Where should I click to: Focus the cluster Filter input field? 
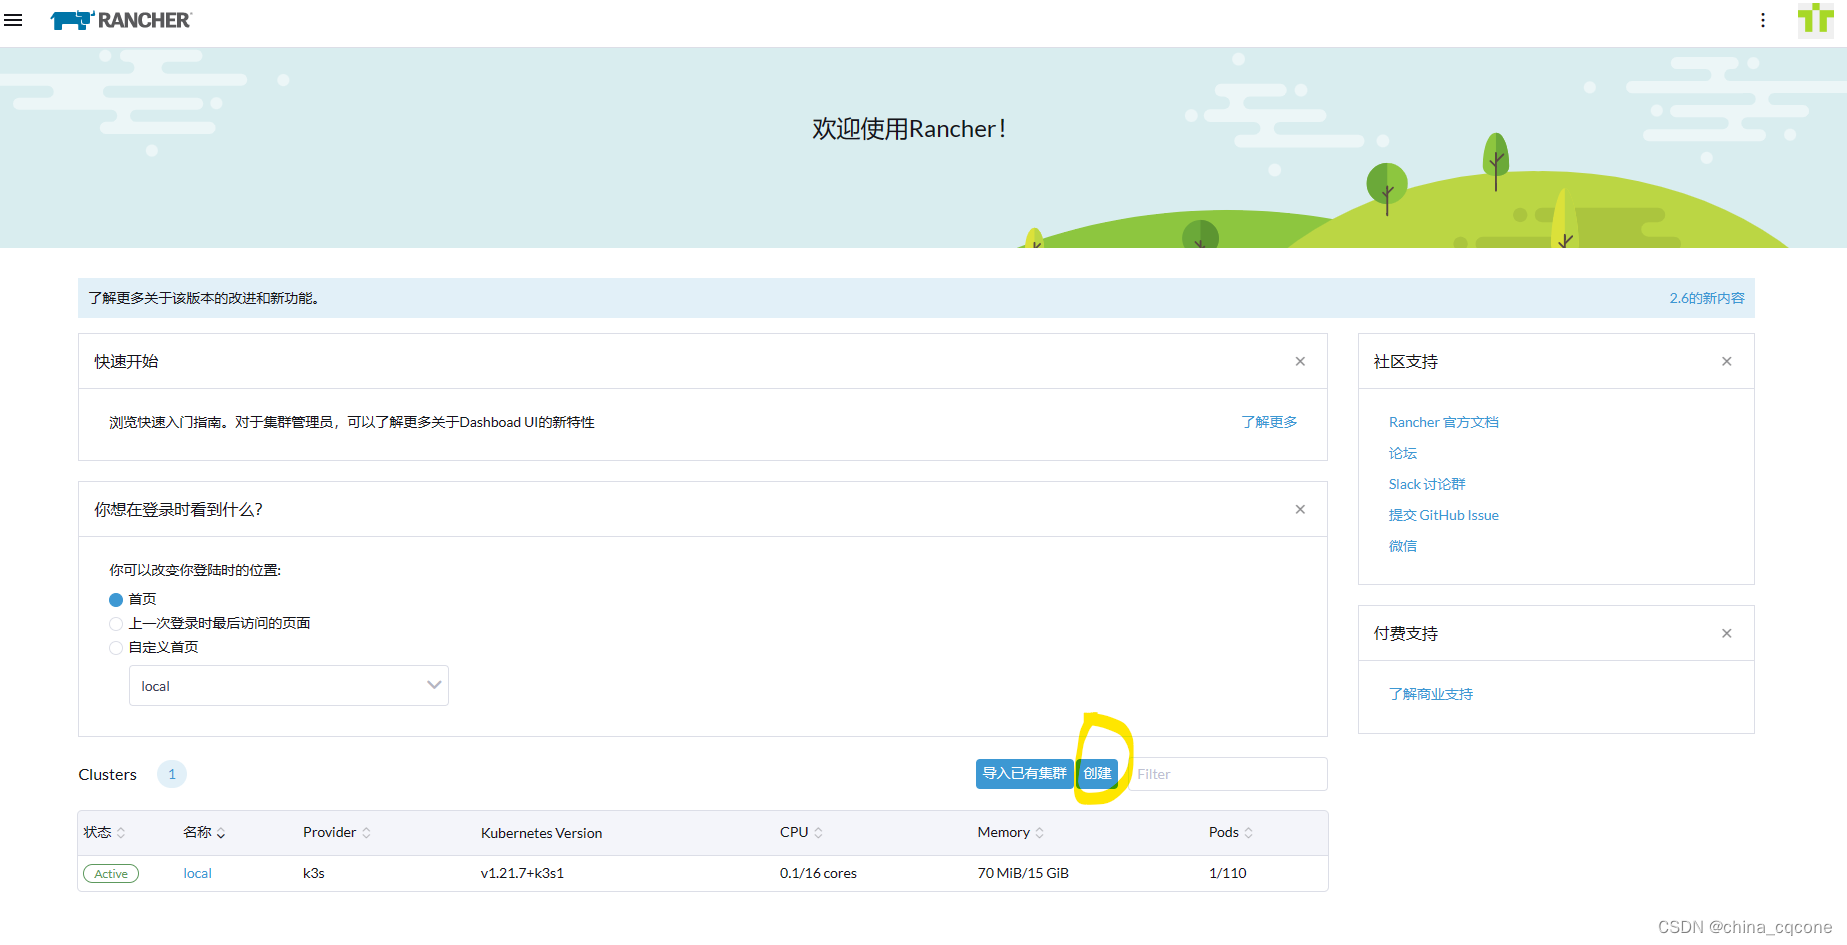tap(1227, 774)
